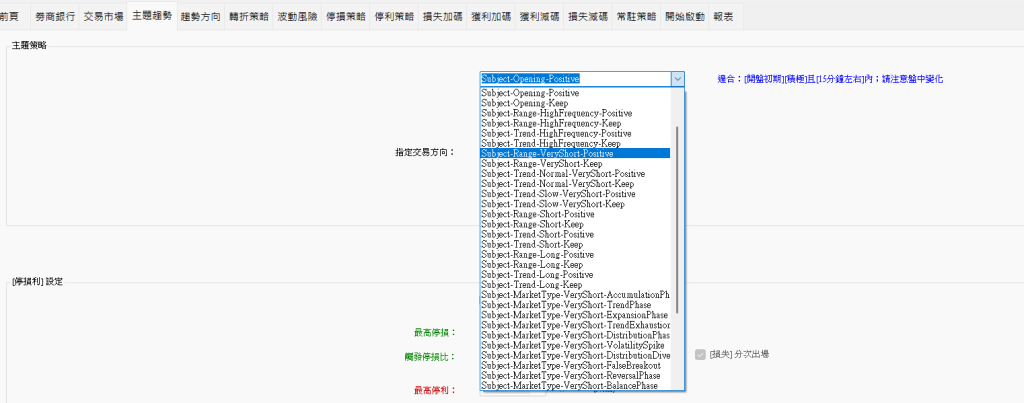Open the 券商銀行 tab
The height and width of the screenshot is (403, 1024).
54,17
